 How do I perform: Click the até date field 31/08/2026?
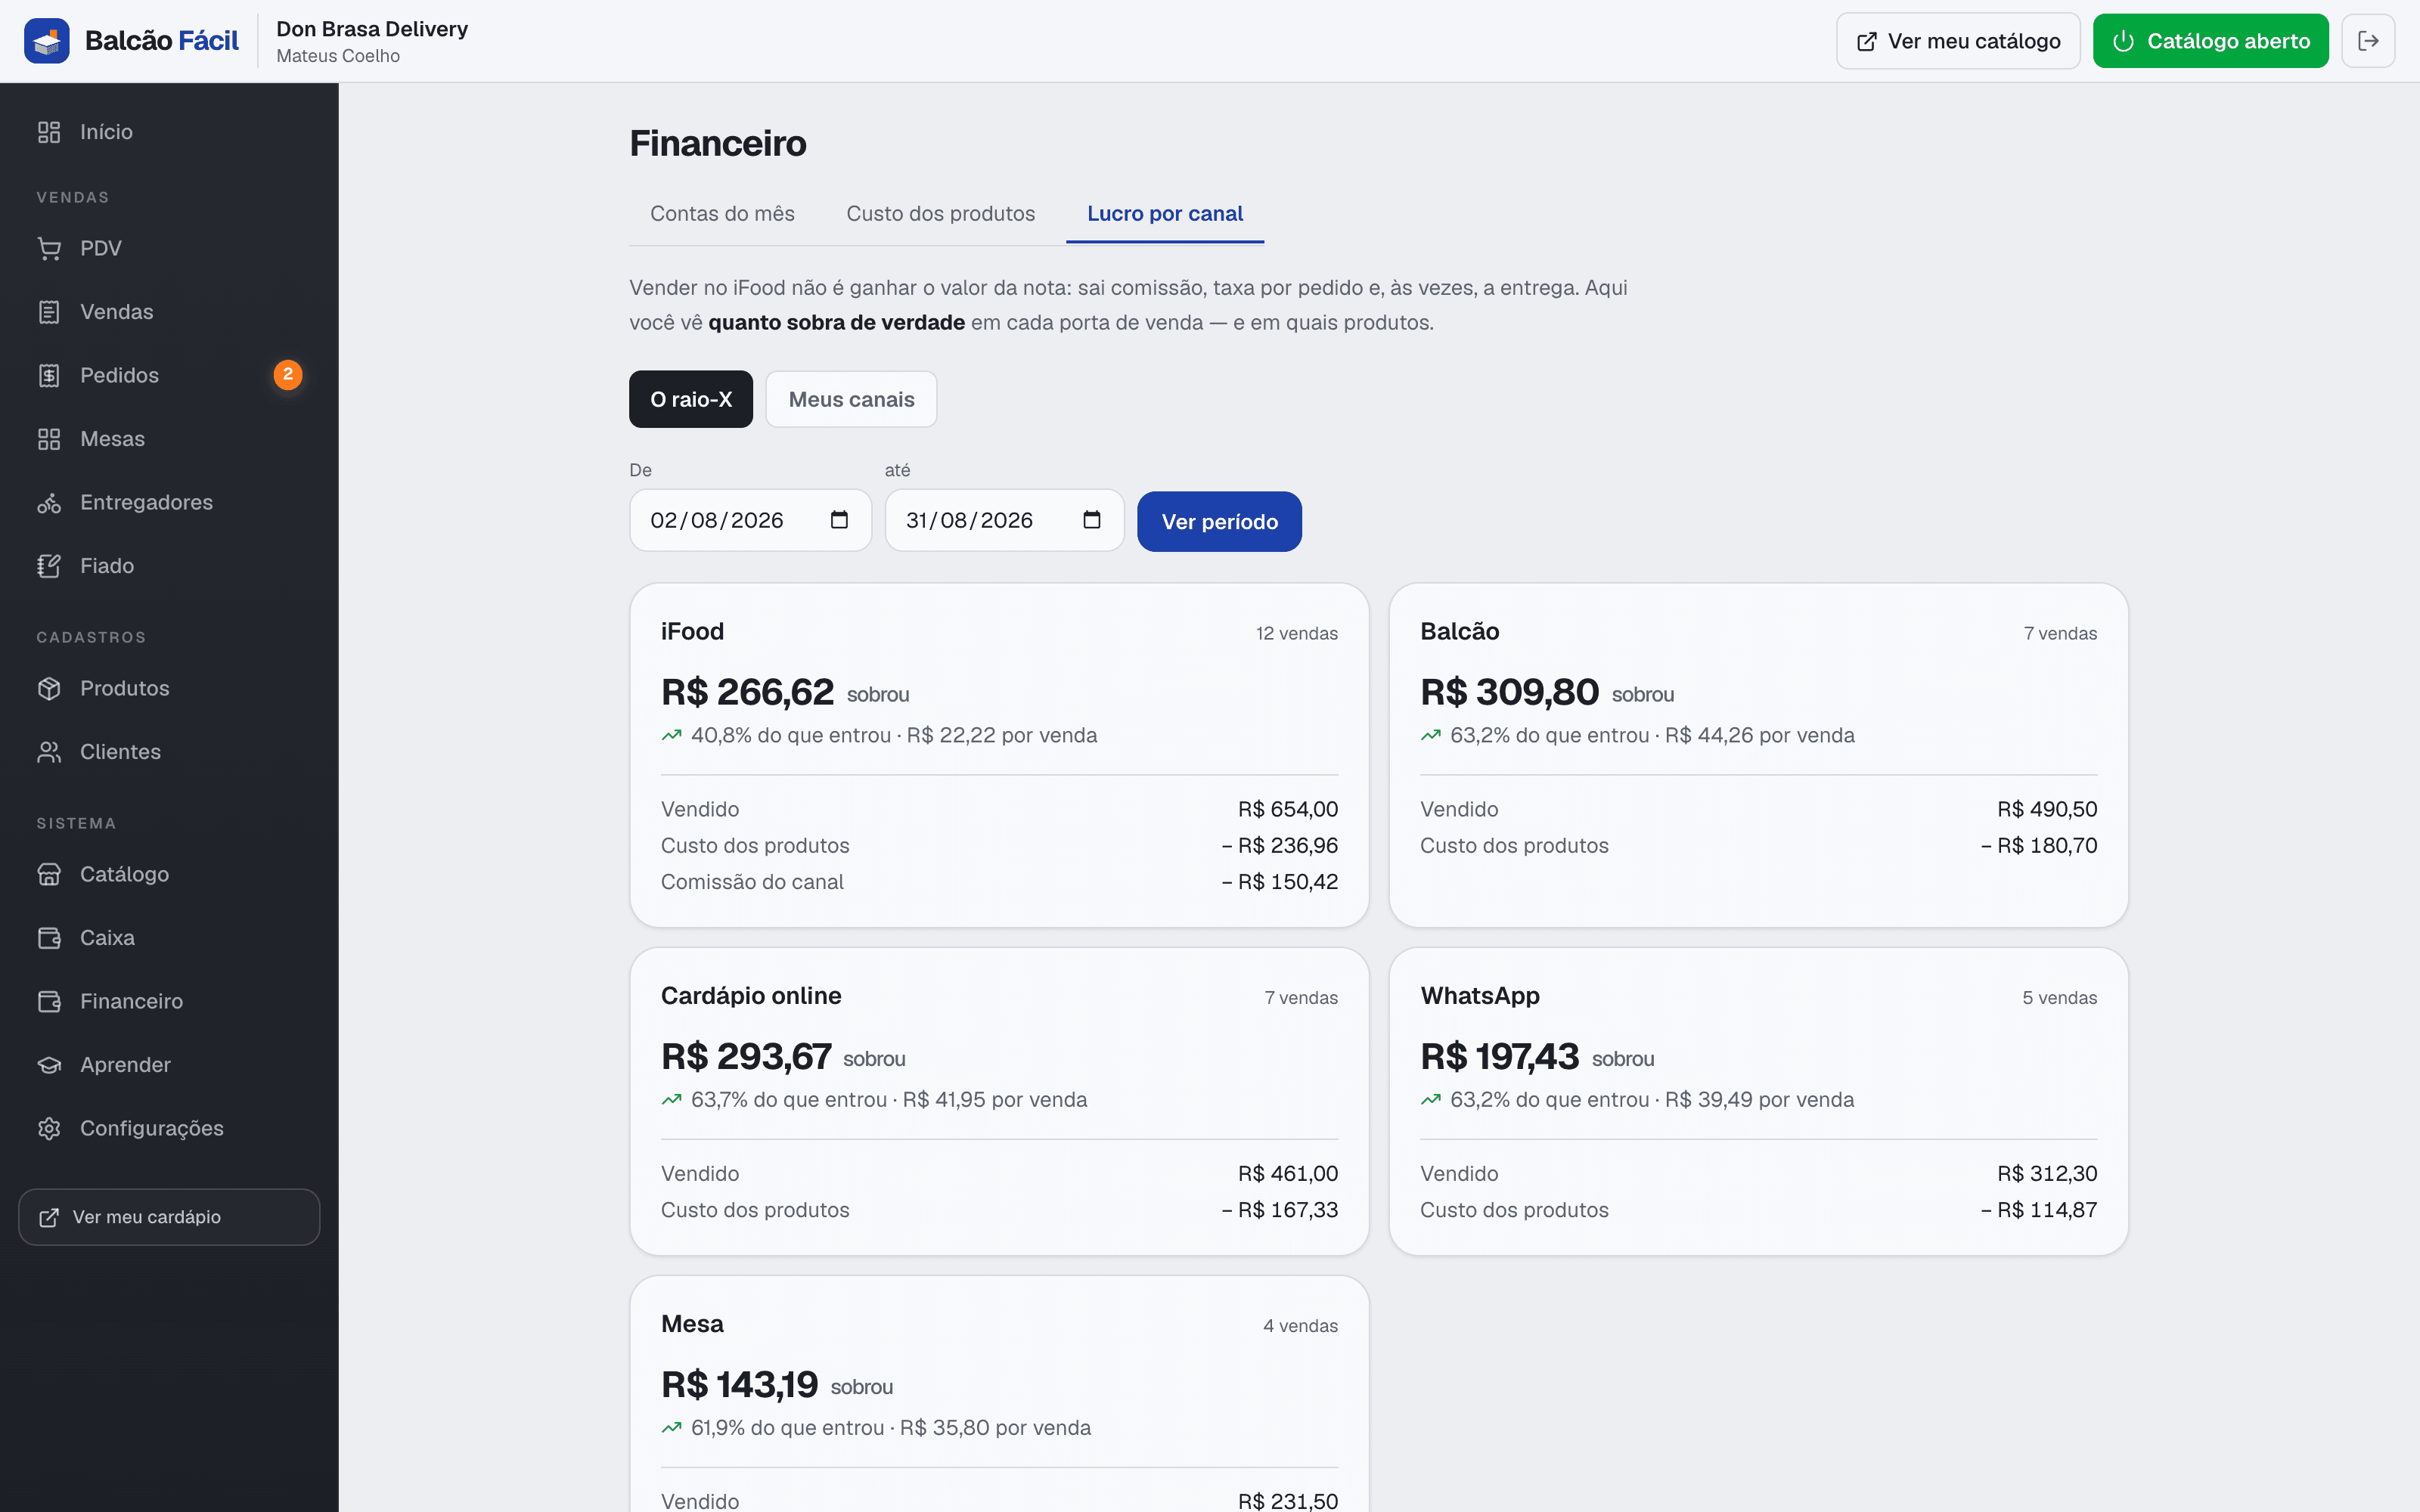(x=1004, y=520)
